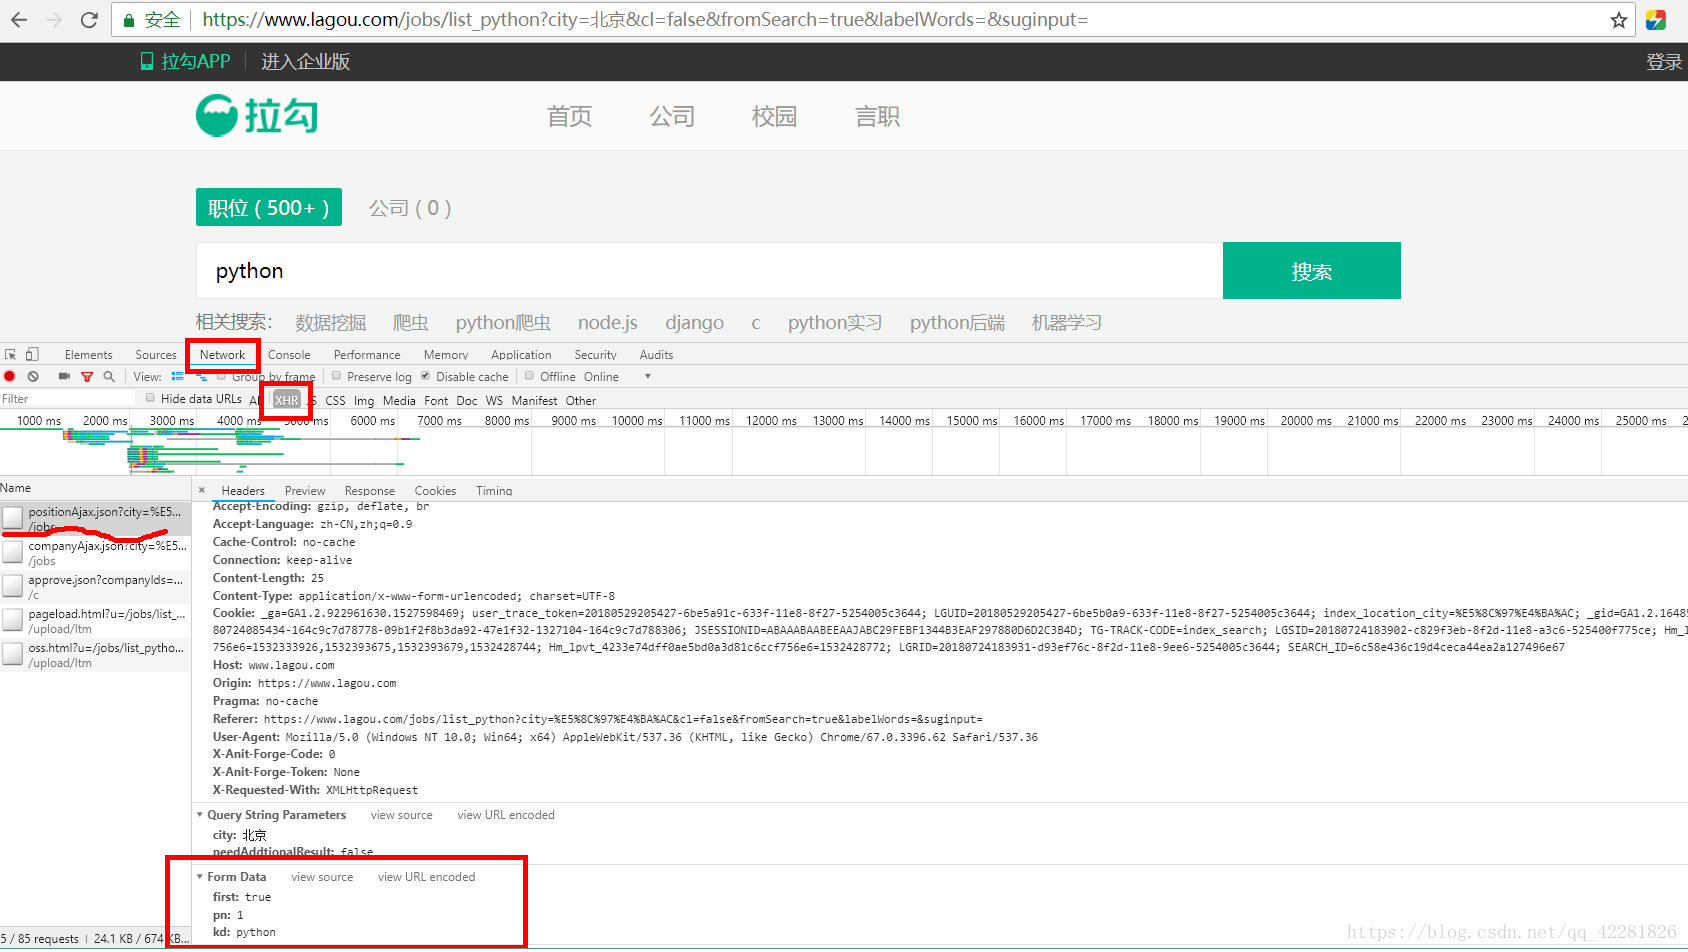The height and width of the screenshot is (952, 1688).
Task: Click the 公司 (0) results tab
Action: [410, 208]
